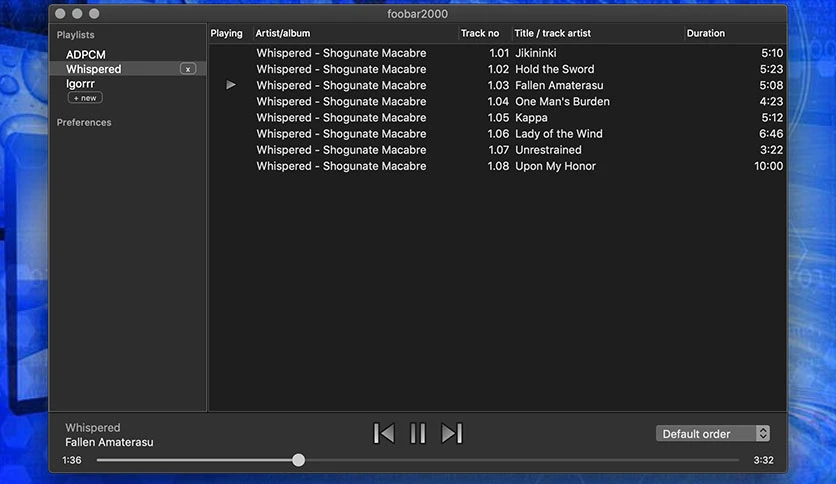Close the Whispered playlist with x button
836x484 pixels.
point(188,69)
